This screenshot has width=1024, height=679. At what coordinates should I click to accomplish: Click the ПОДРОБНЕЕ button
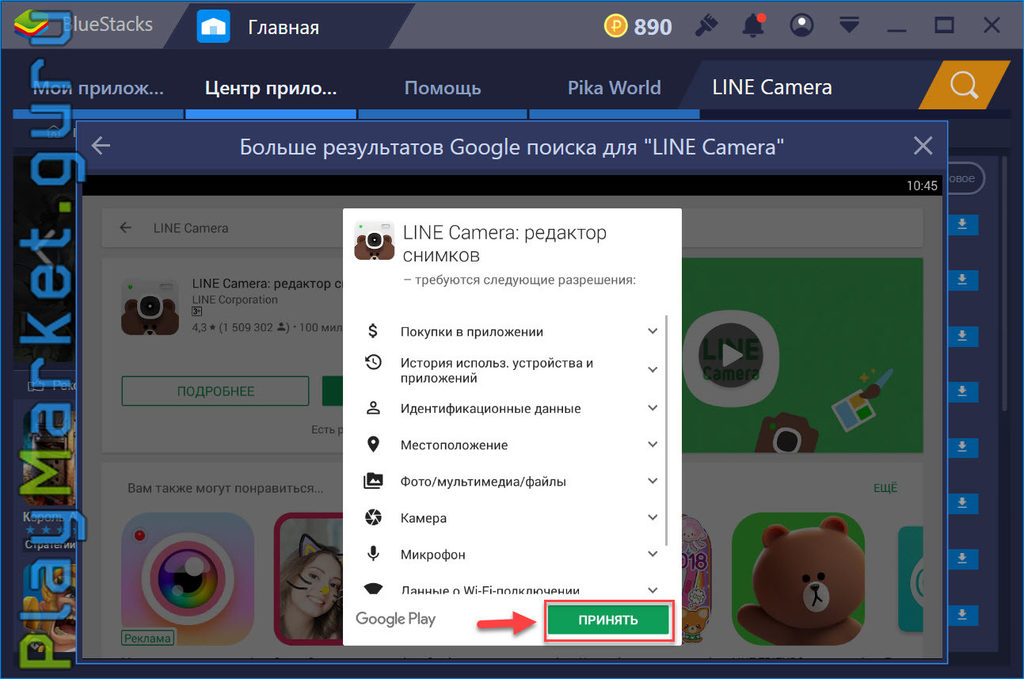215,391
